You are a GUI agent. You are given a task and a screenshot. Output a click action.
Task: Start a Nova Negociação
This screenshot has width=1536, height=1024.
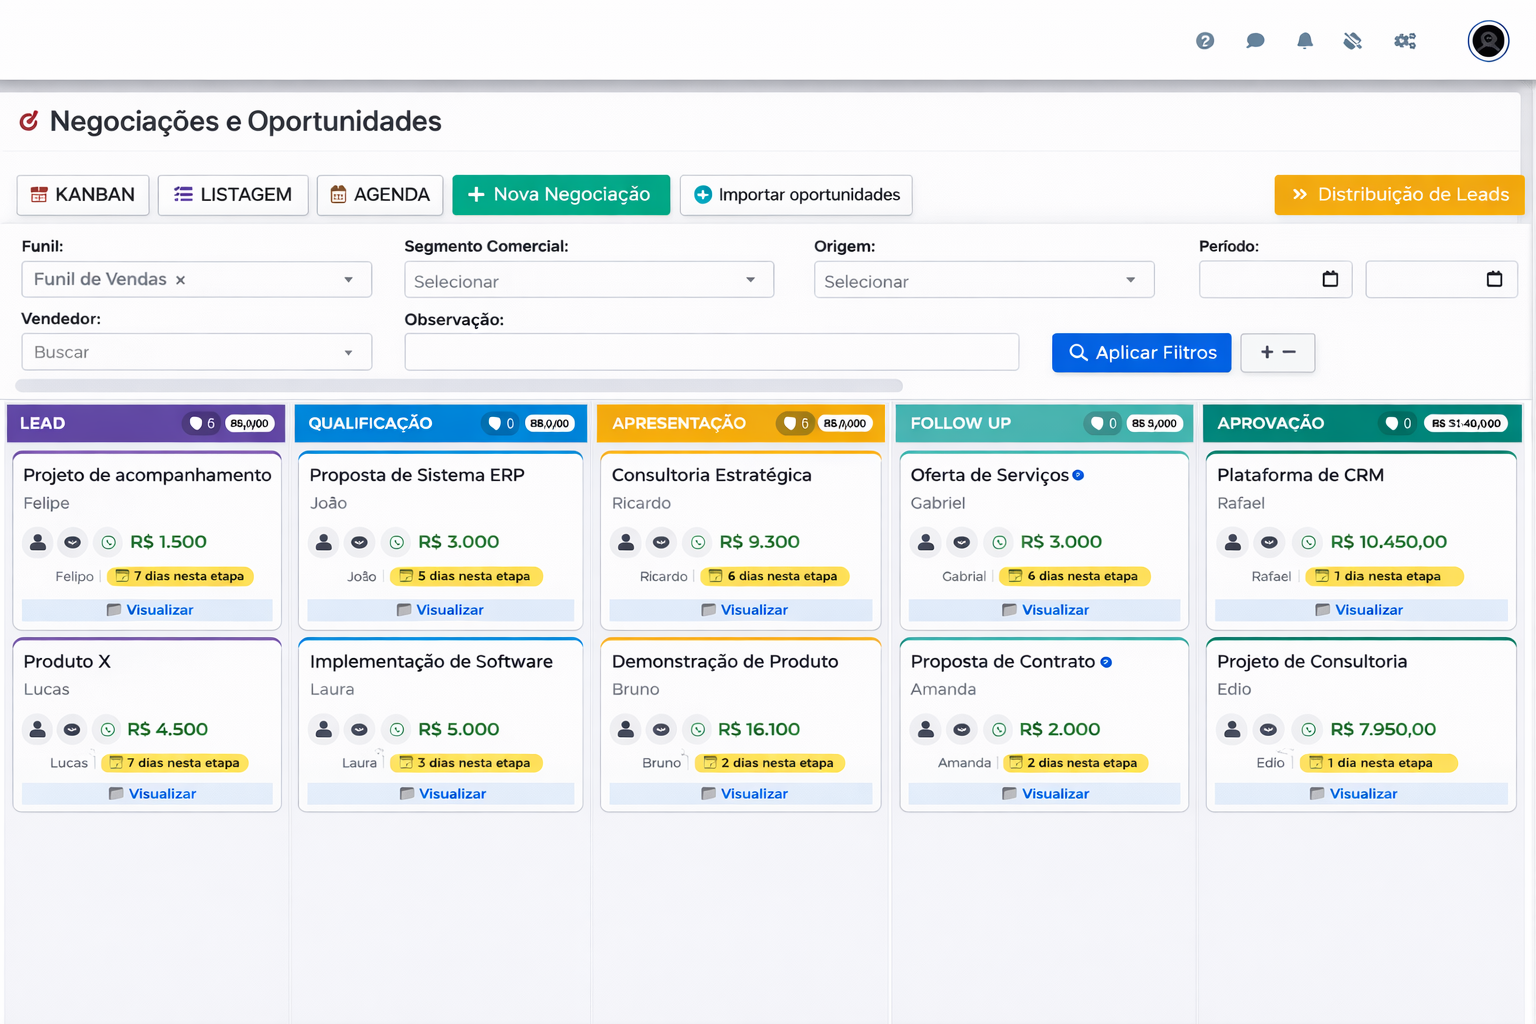(561, 194)
